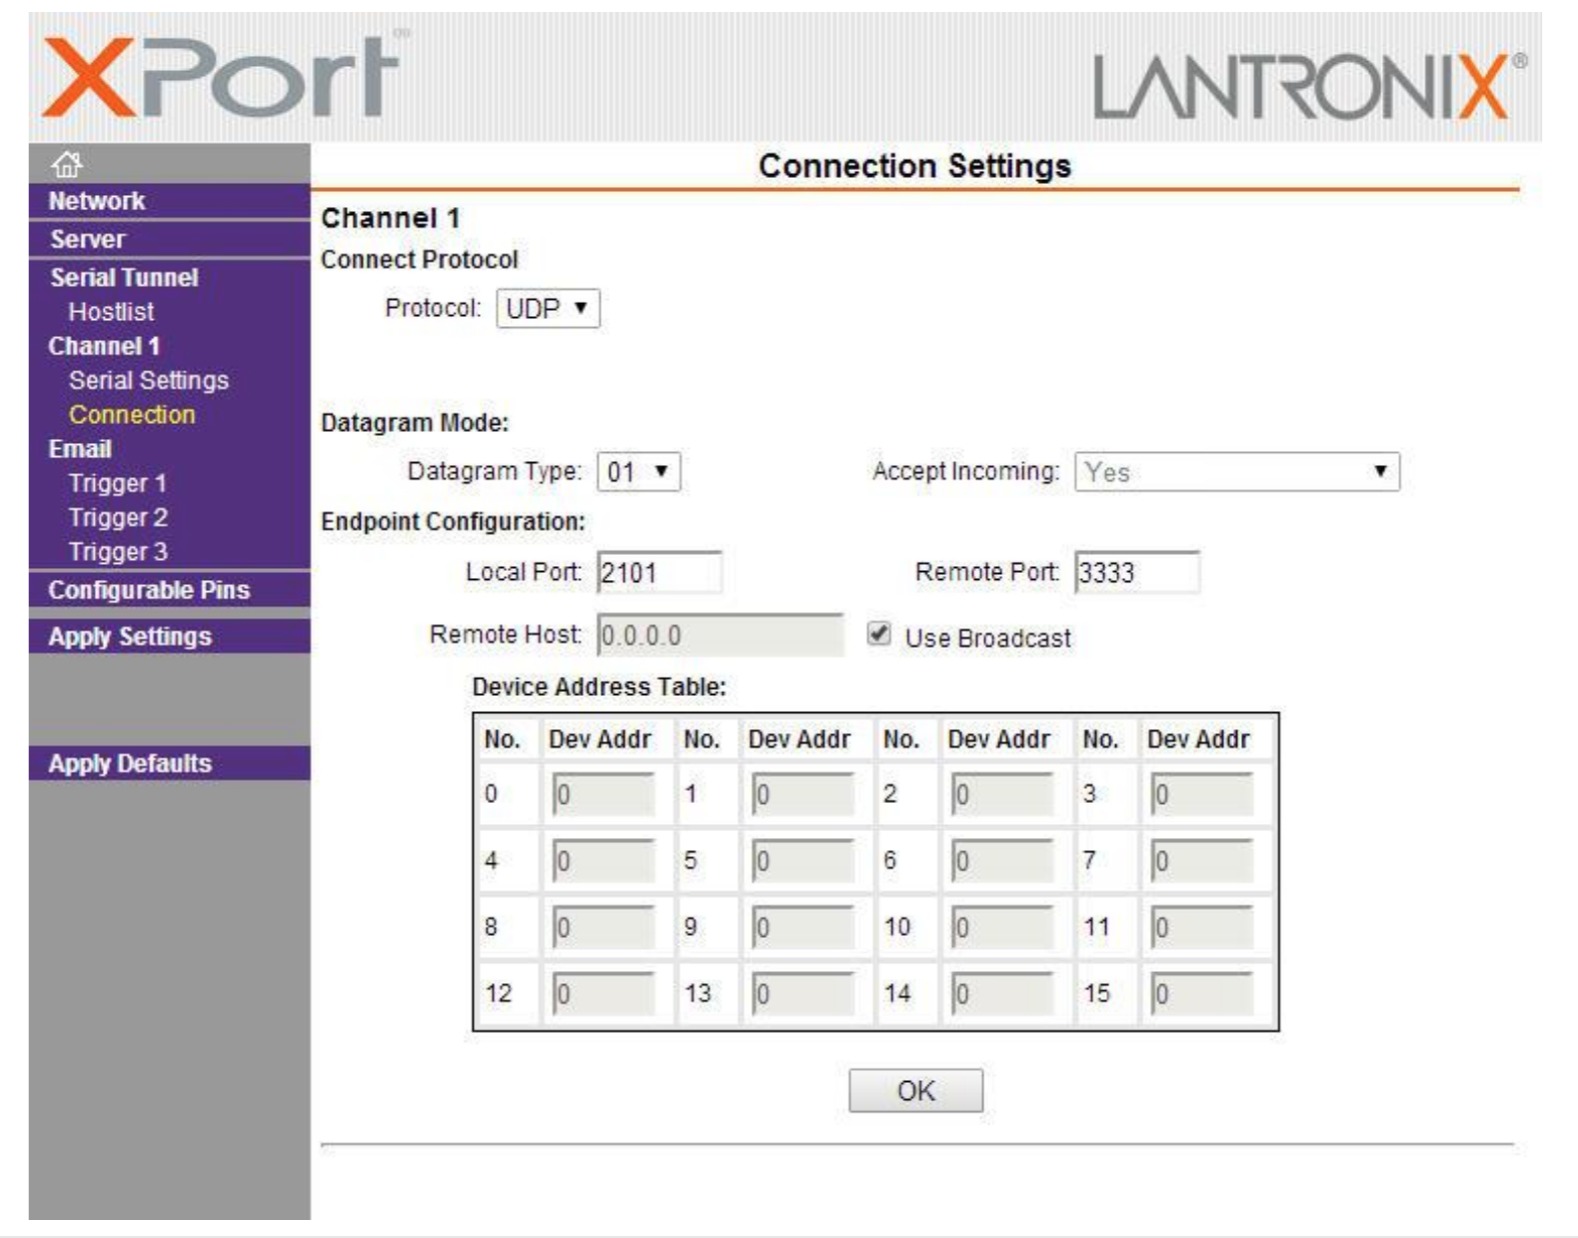The height and width of the screenshot is (1238, 1578).
Task: Click Dev Addr field for No. 0
Action: coord(604,795)
